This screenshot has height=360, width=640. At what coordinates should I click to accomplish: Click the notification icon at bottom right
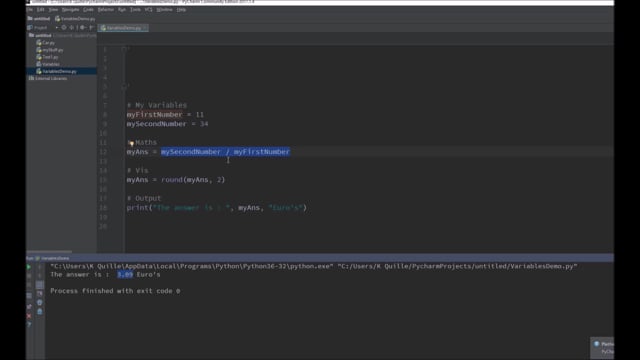(597, 344)
